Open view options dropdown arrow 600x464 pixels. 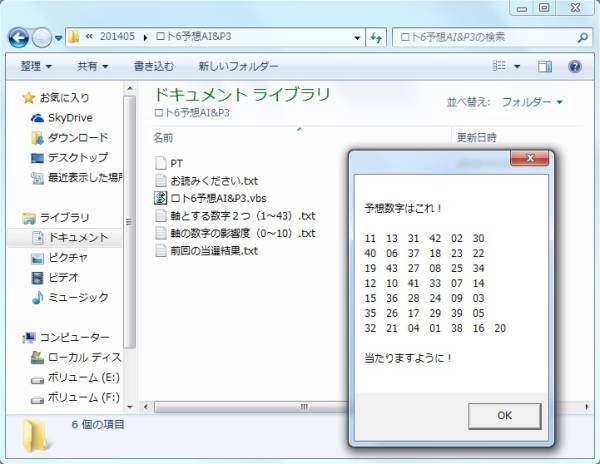517,67
